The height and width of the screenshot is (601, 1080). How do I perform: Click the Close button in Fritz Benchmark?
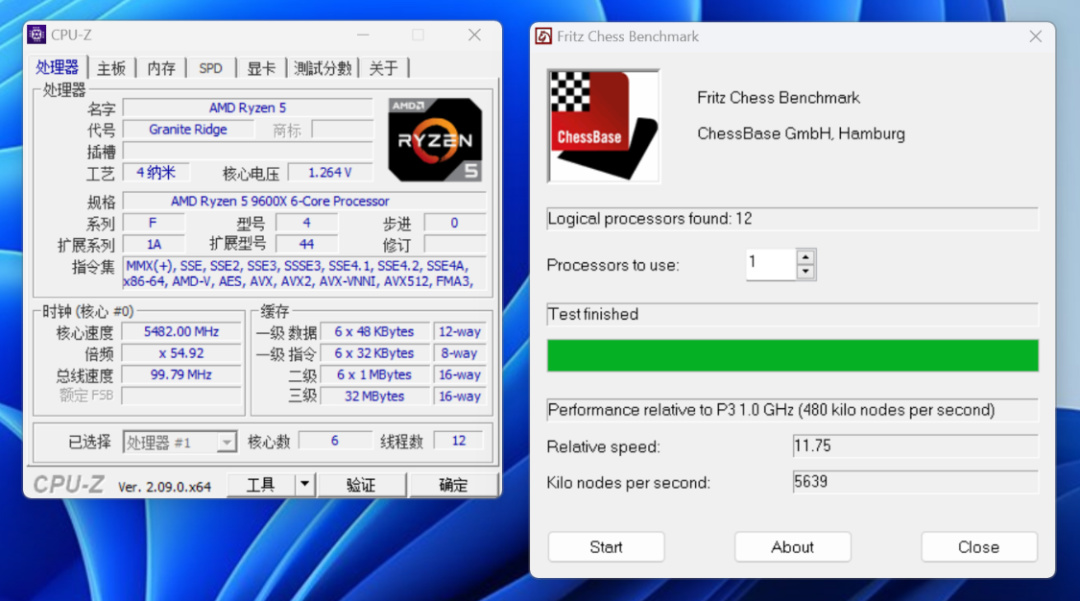click(x=979, y=547)
